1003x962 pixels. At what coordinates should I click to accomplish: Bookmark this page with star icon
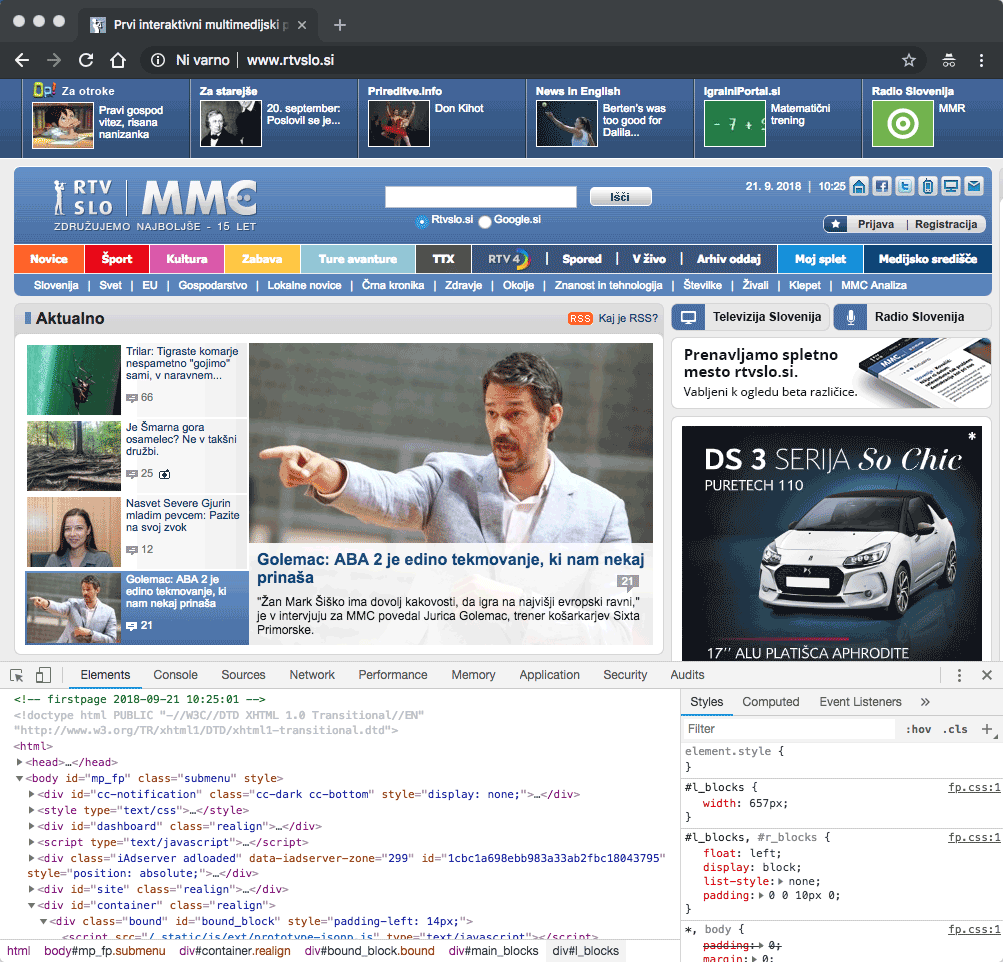click(x=908, y=60)
